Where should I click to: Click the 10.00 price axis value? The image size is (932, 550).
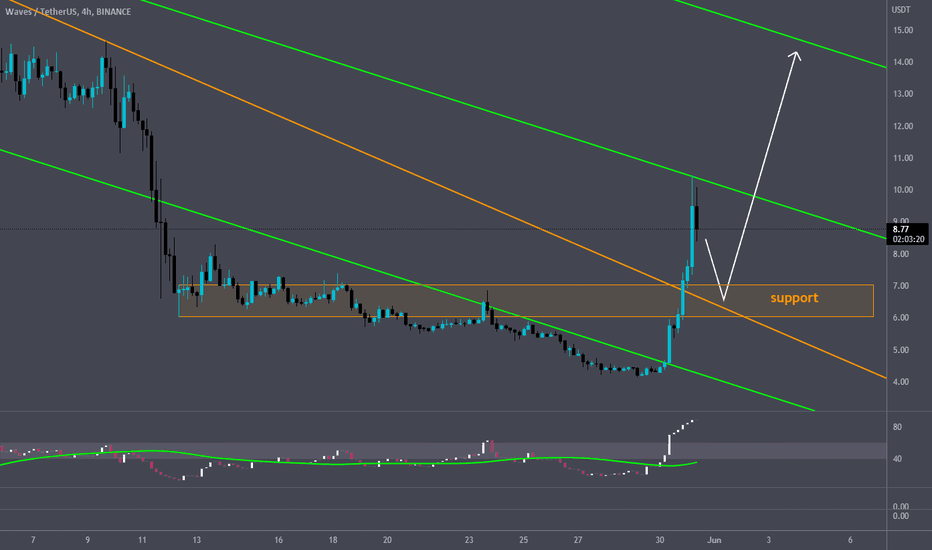(x=903, y=190)
